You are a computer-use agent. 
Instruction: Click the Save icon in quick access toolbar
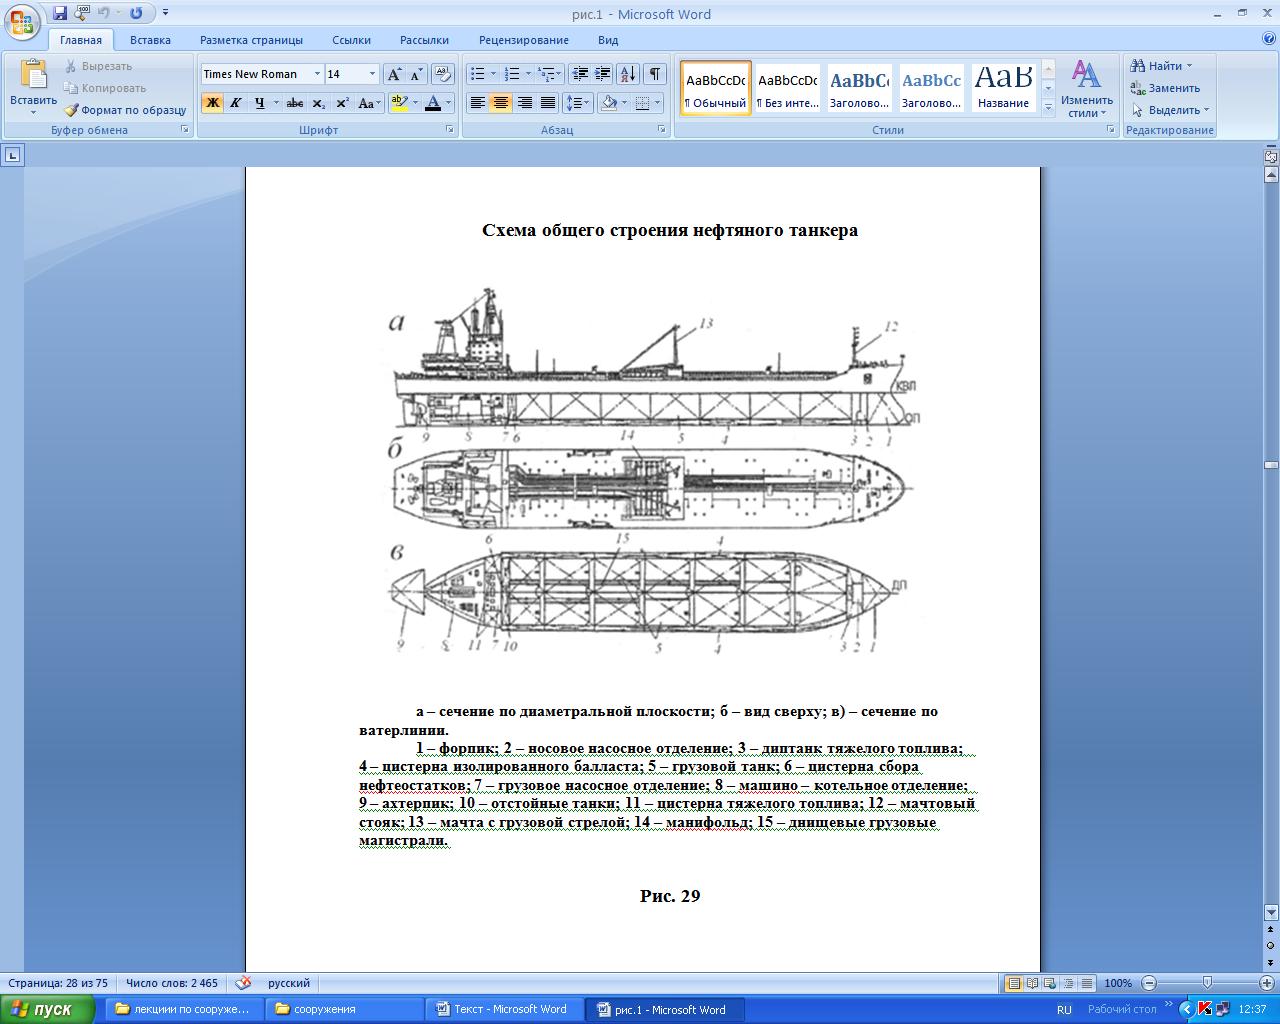60,13
